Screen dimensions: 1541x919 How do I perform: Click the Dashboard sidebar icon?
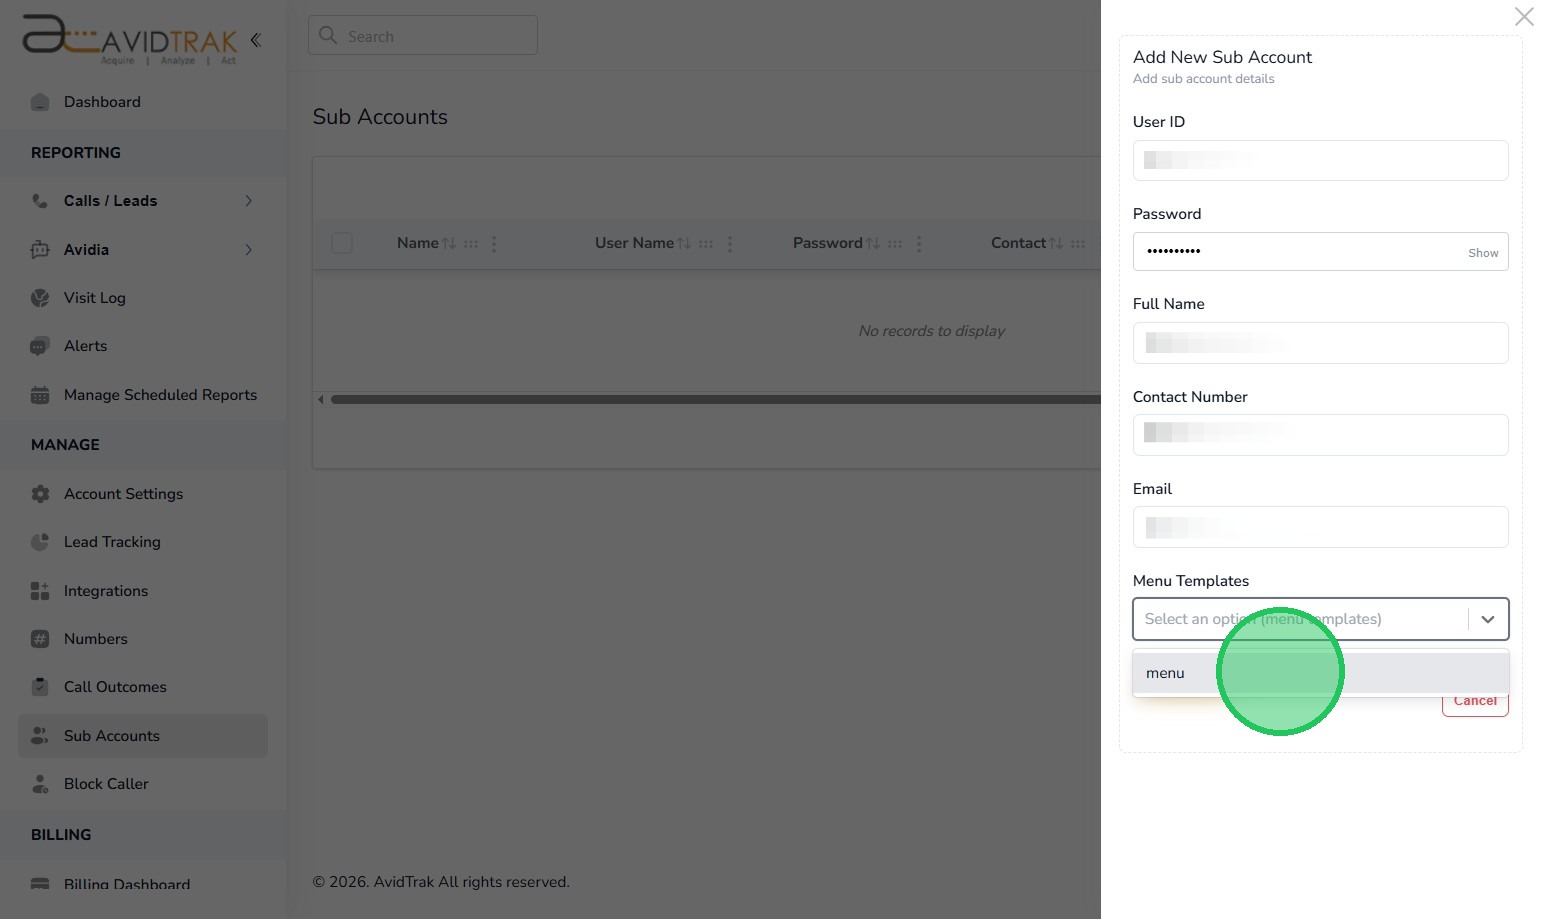click(x=40, y=102)
